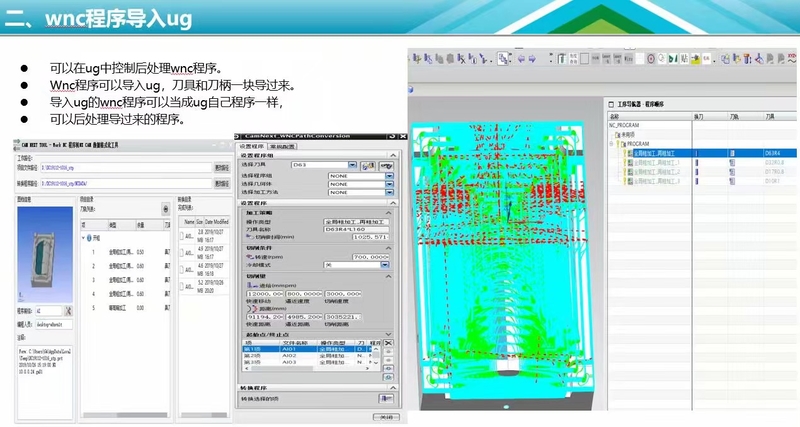Click the rightmost icon button in the 选择刀具 row

(x=387, y=166)
